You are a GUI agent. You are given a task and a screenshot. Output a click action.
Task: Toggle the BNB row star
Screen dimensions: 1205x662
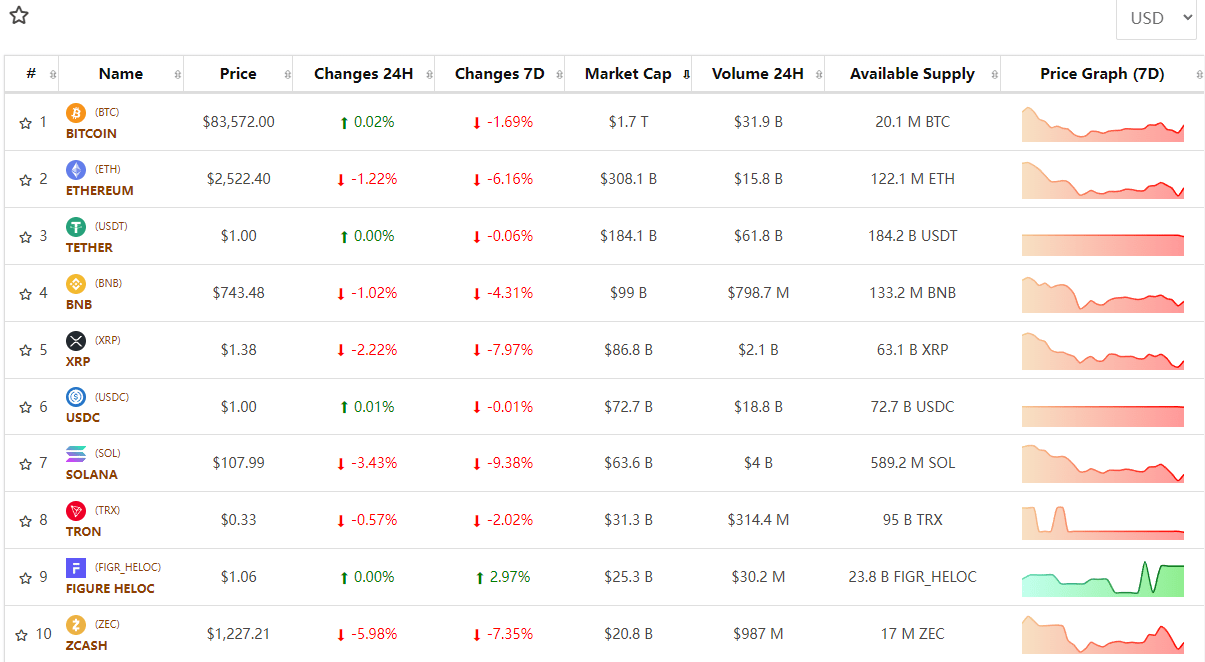[x=25, y=294]
